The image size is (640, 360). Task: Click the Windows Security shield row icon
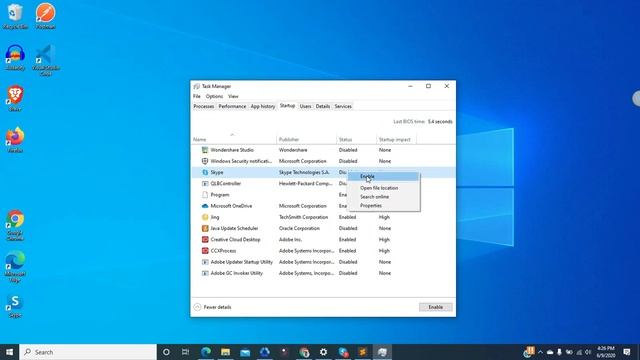click(x=205, y=161)
